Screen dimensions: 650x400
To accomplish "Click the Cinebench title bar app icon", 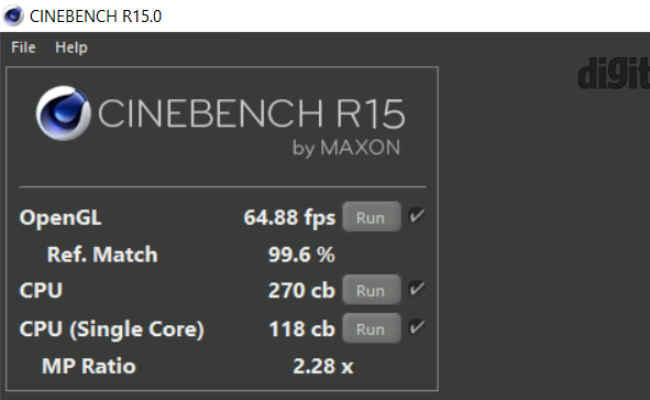I will coord(13,16).
